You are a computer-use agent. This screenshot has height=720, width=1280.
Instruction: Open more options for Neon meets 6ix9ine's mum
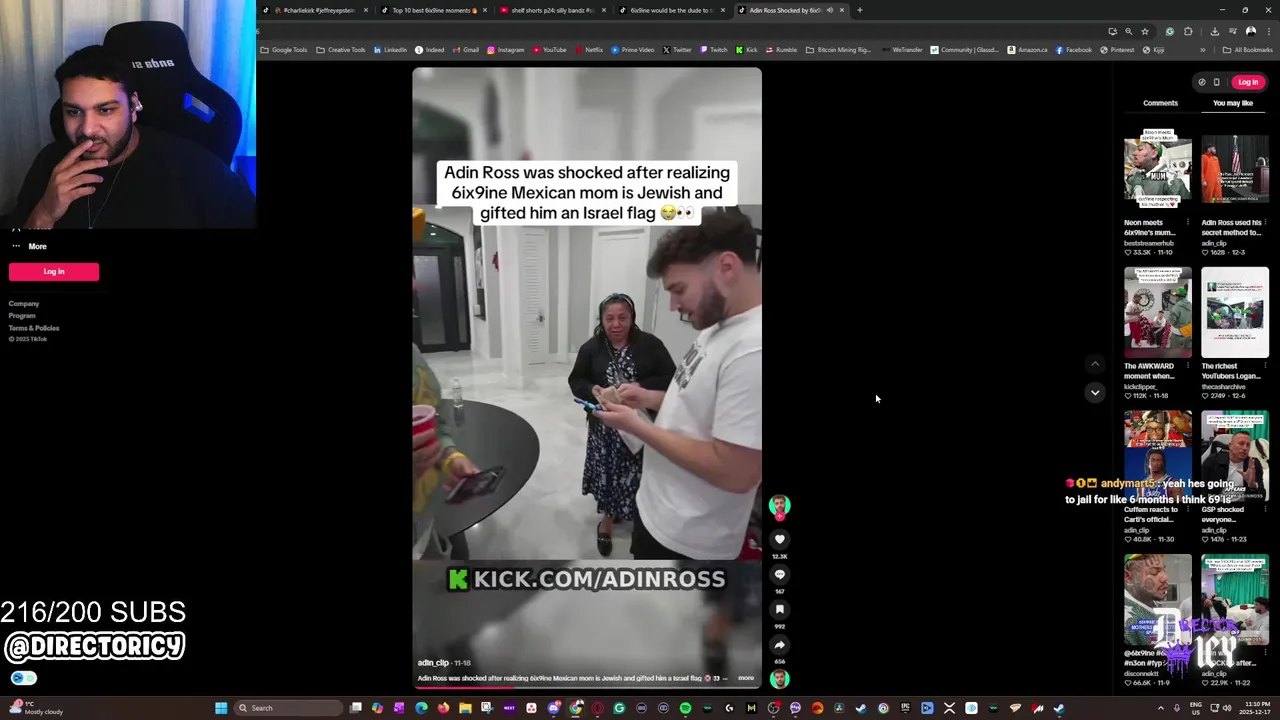[1188, 223]
